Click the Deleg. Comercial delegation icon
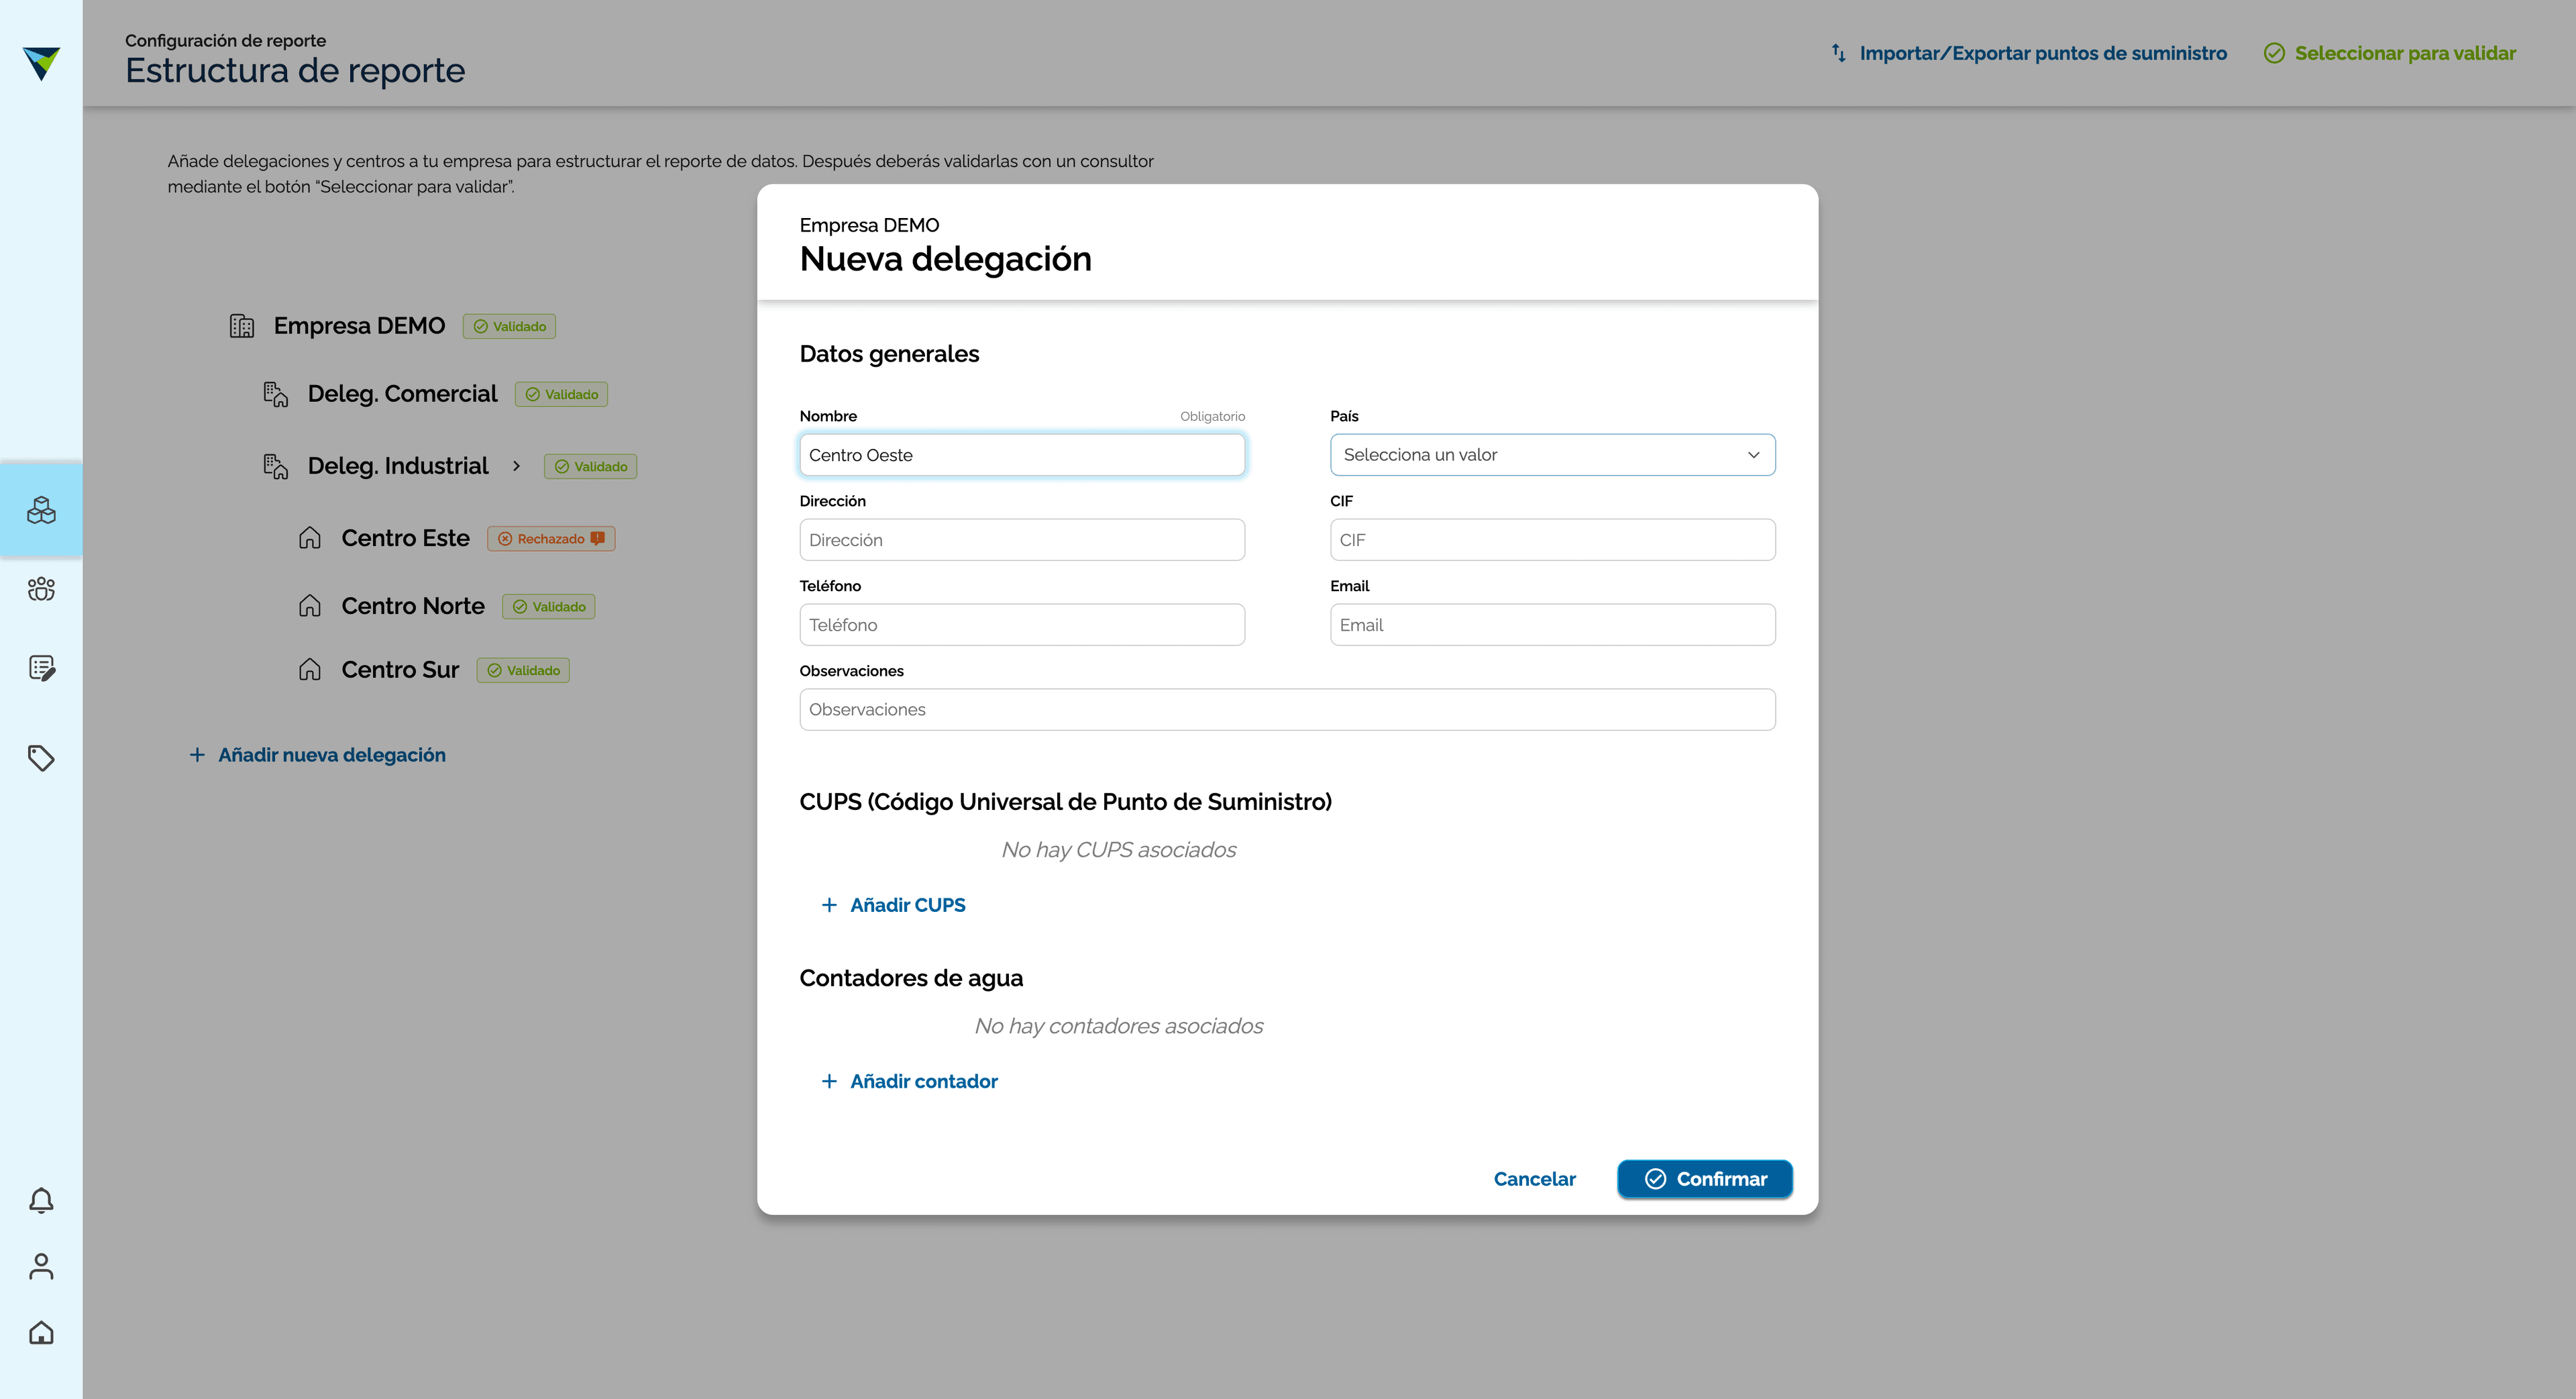Image resolution: width=2576 pixels, height=1399 pixels. pyautogui.click(x=276, y=394)
